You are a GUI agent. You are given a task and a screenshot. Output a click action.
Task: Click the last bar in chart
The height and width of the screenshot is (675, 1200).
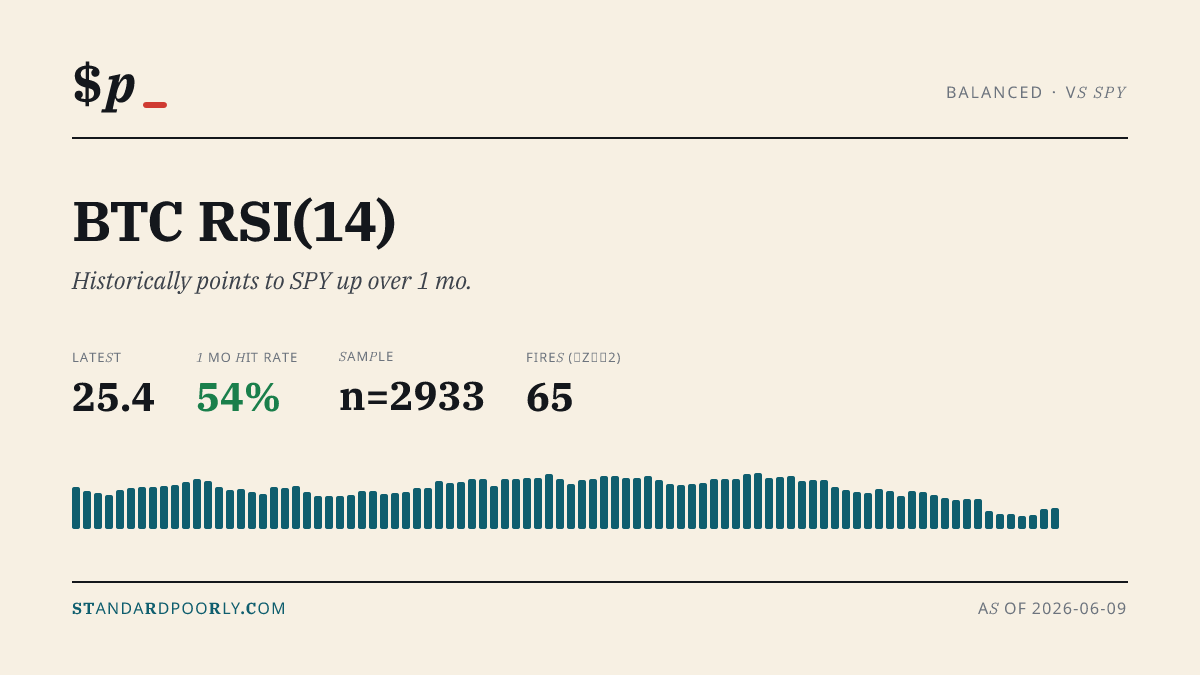(1055, 518)
